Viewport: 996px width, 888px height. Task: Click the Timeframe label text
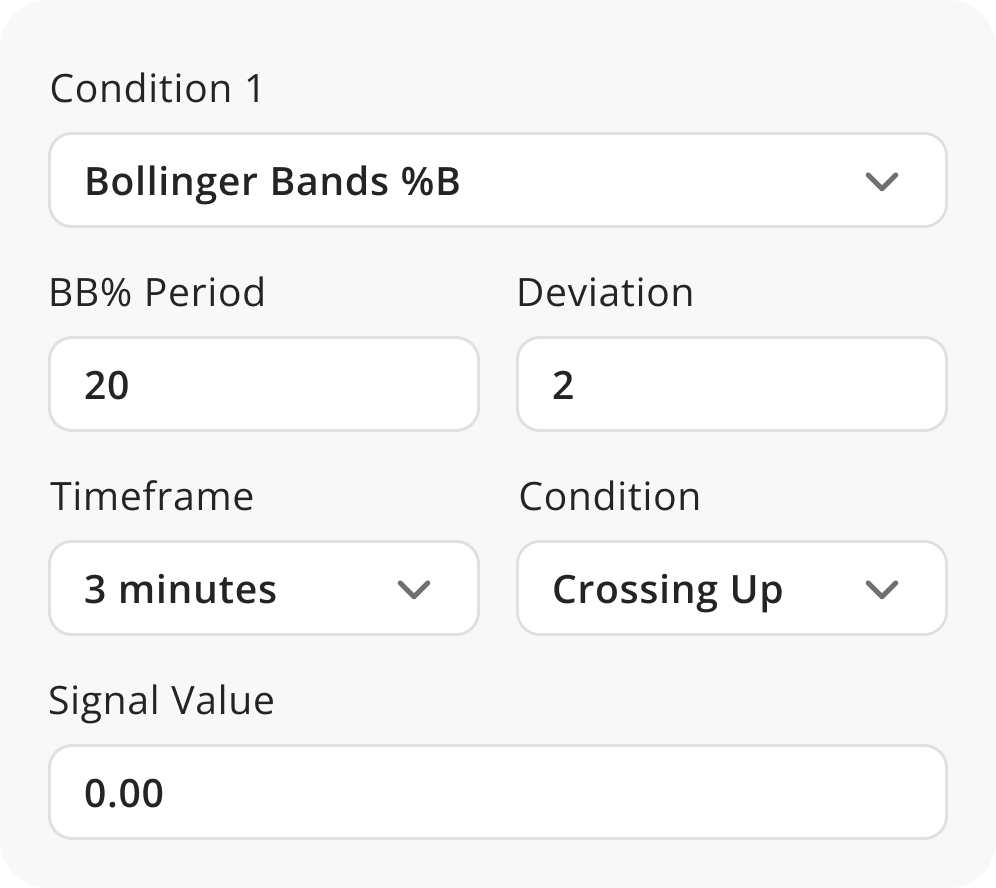[x=152, y=496]
